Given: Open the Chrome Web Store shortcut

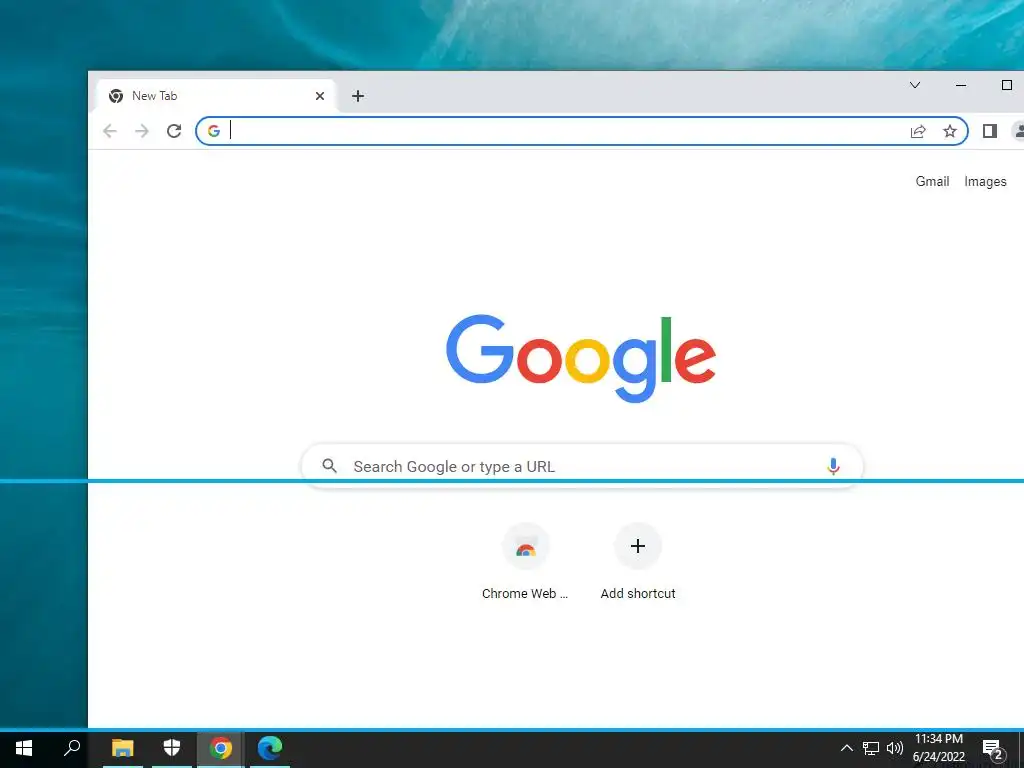Looking at the screenshot, I should pos(526,562).
